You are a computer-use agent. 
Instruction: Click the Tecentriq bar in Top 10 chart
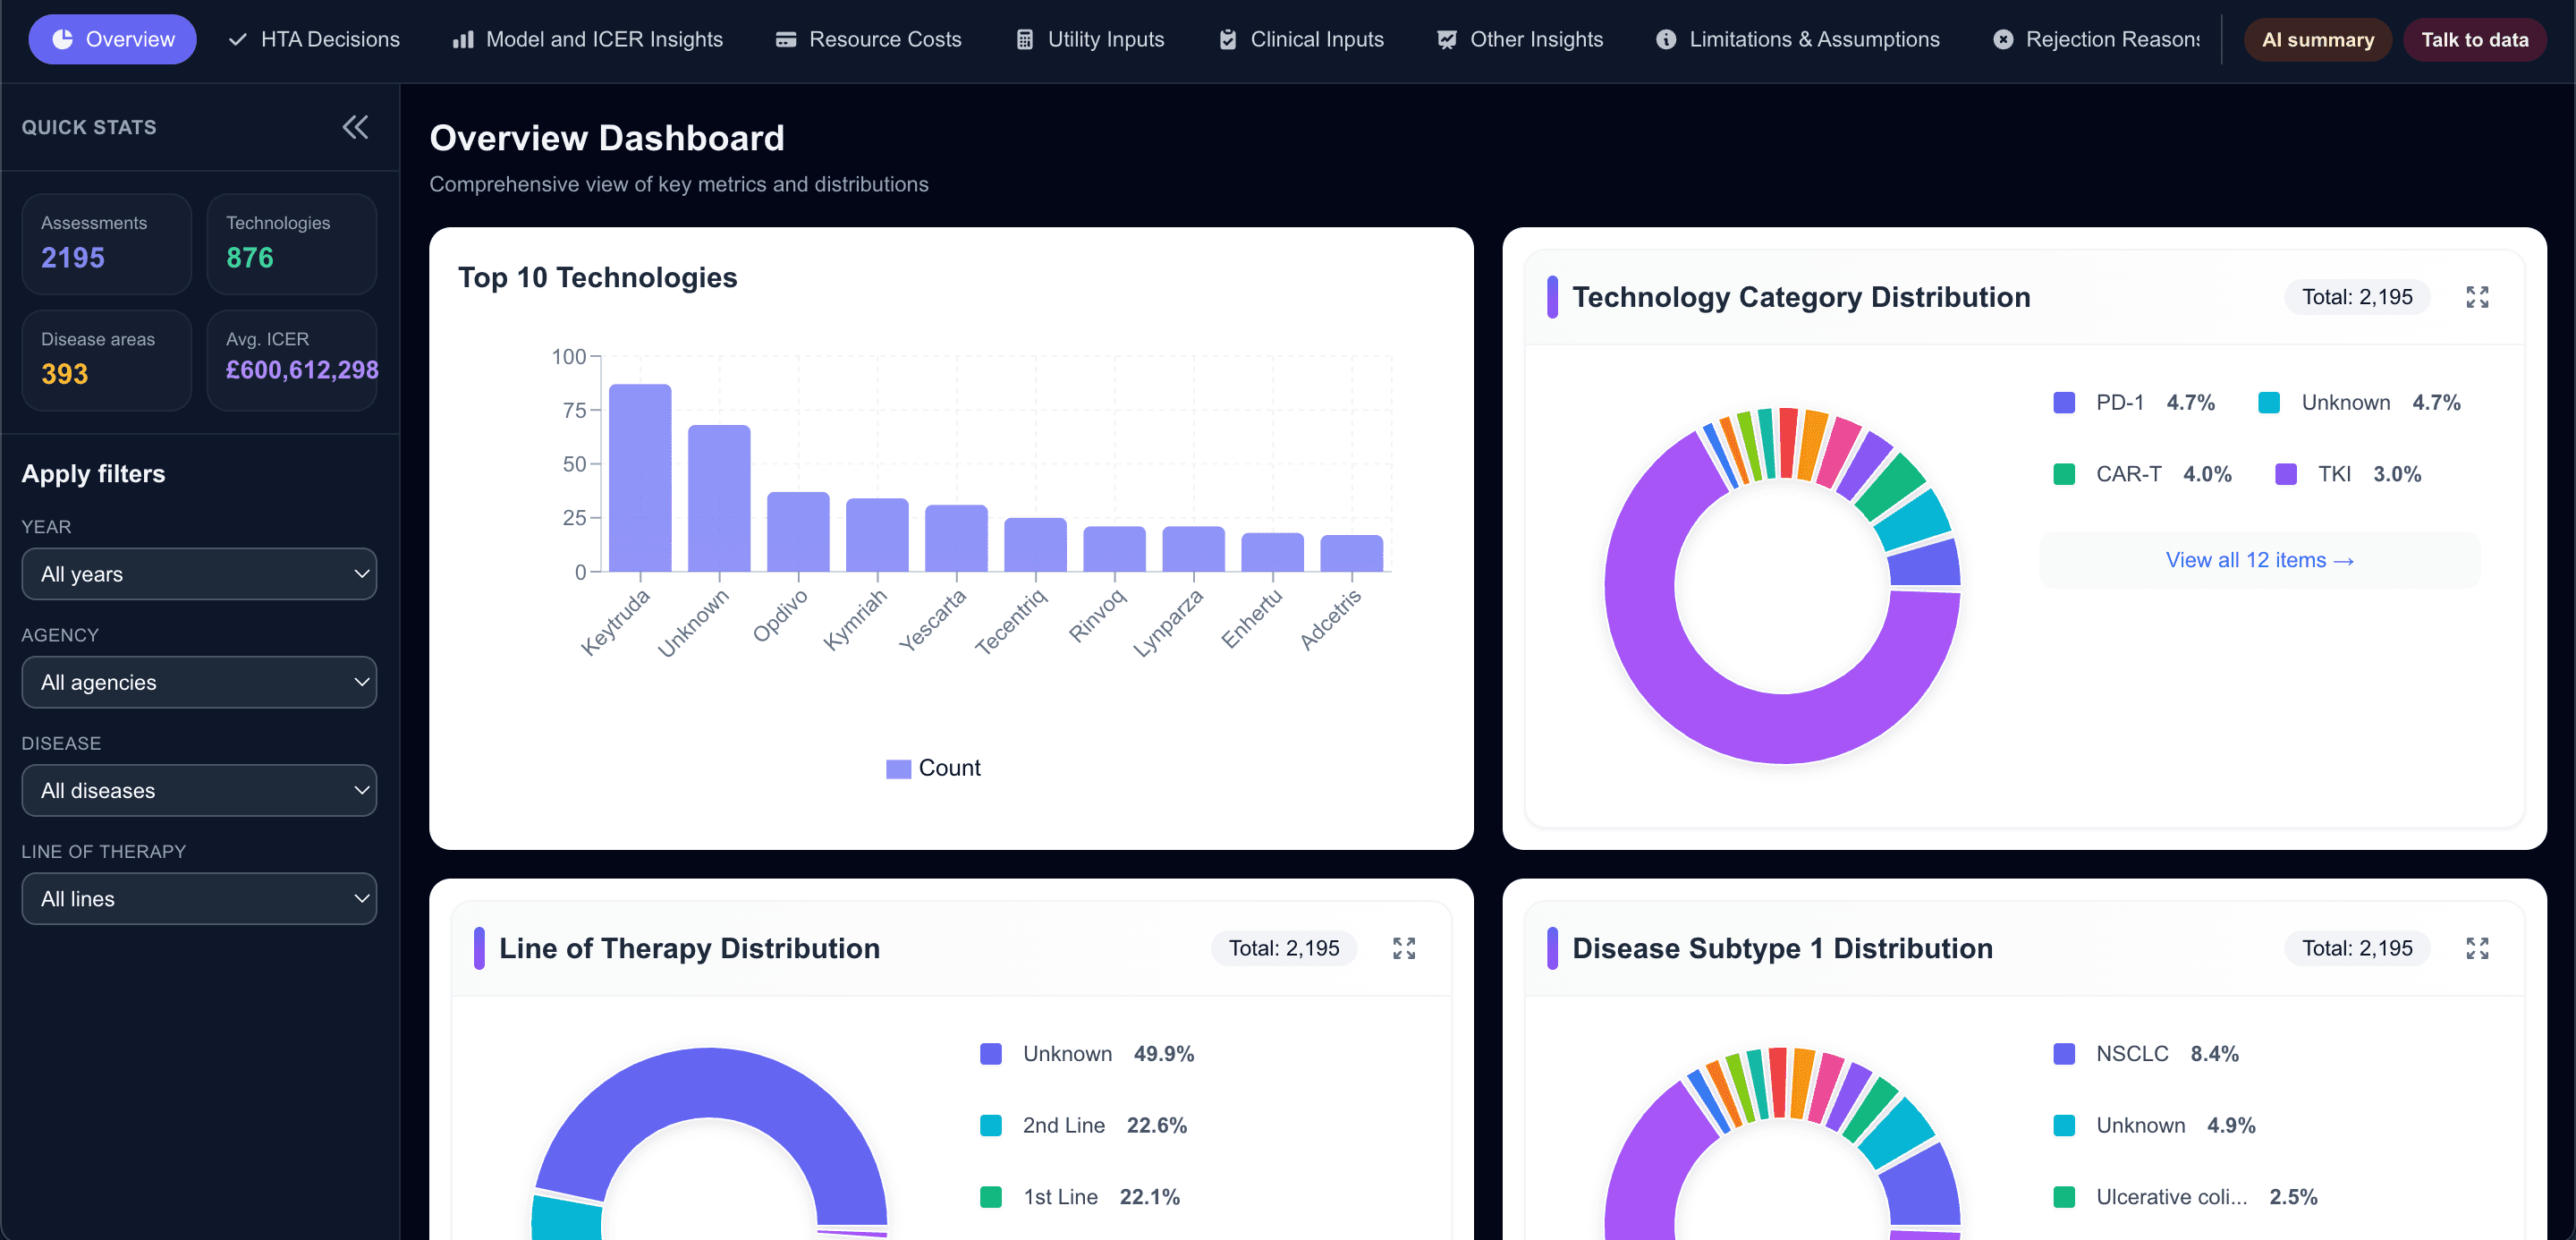tap(1035, 545)
